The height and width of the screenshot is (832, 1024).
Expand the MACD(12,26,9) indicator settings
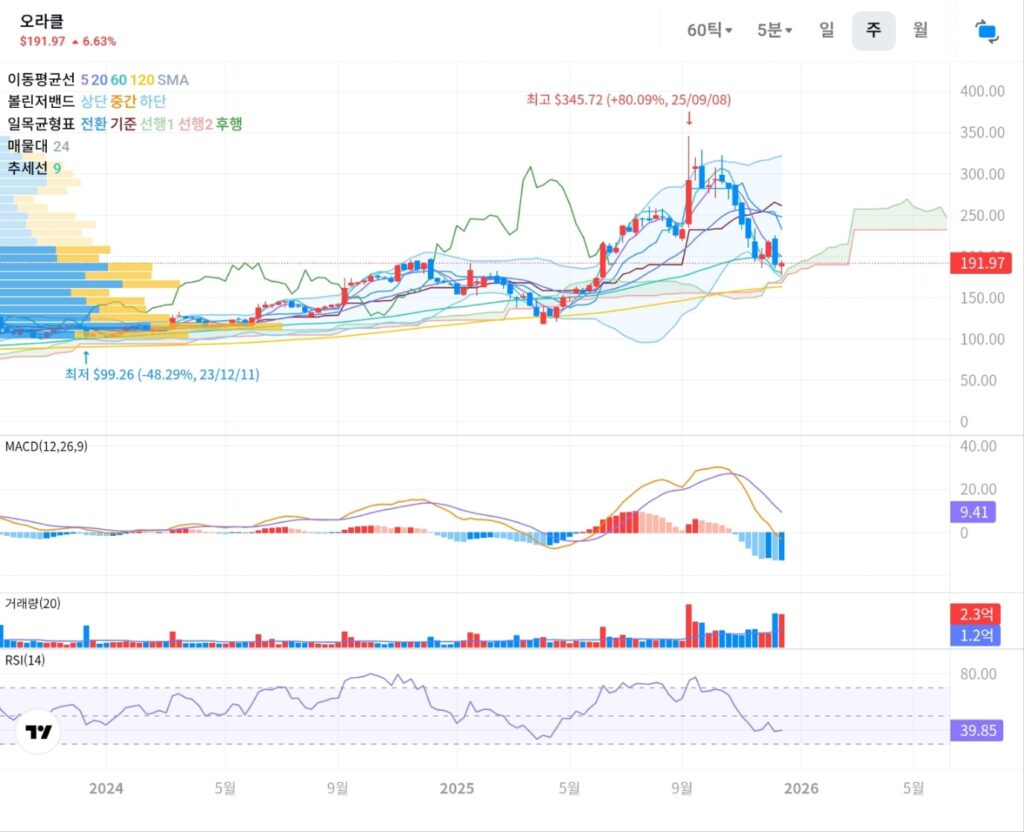[x=46, y=446]
